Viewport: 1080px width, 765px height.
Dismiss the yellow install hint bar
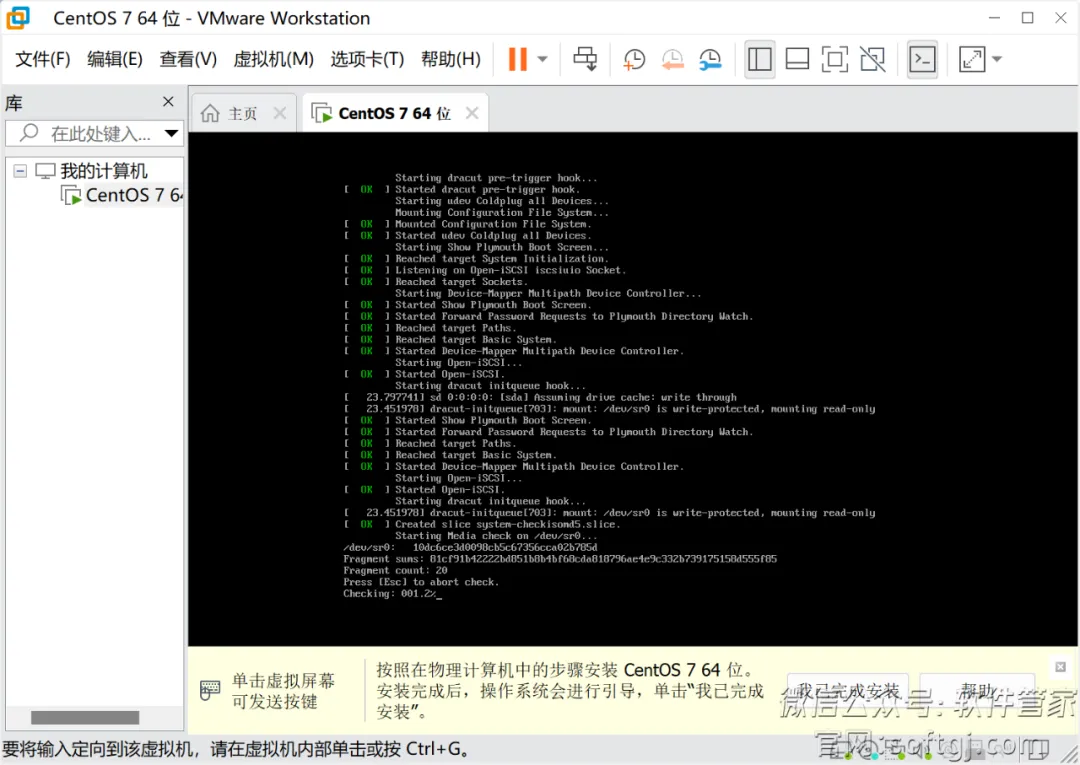pos(1060,667)
